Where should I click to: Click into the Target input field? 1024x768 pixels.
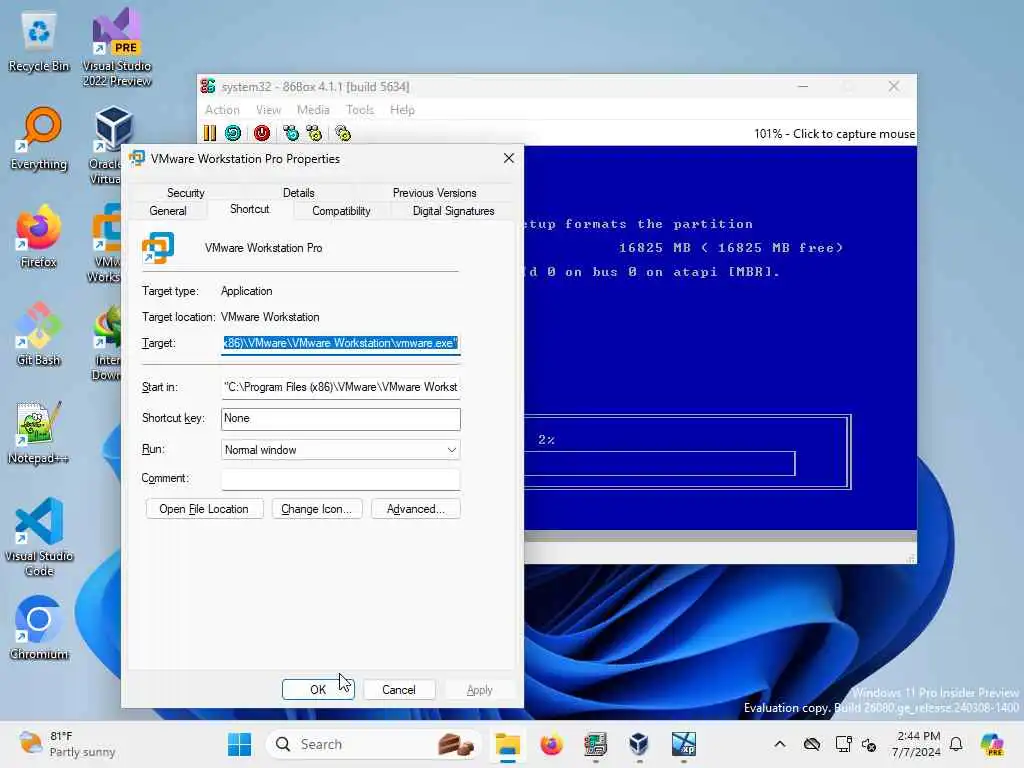coord(341,343)
